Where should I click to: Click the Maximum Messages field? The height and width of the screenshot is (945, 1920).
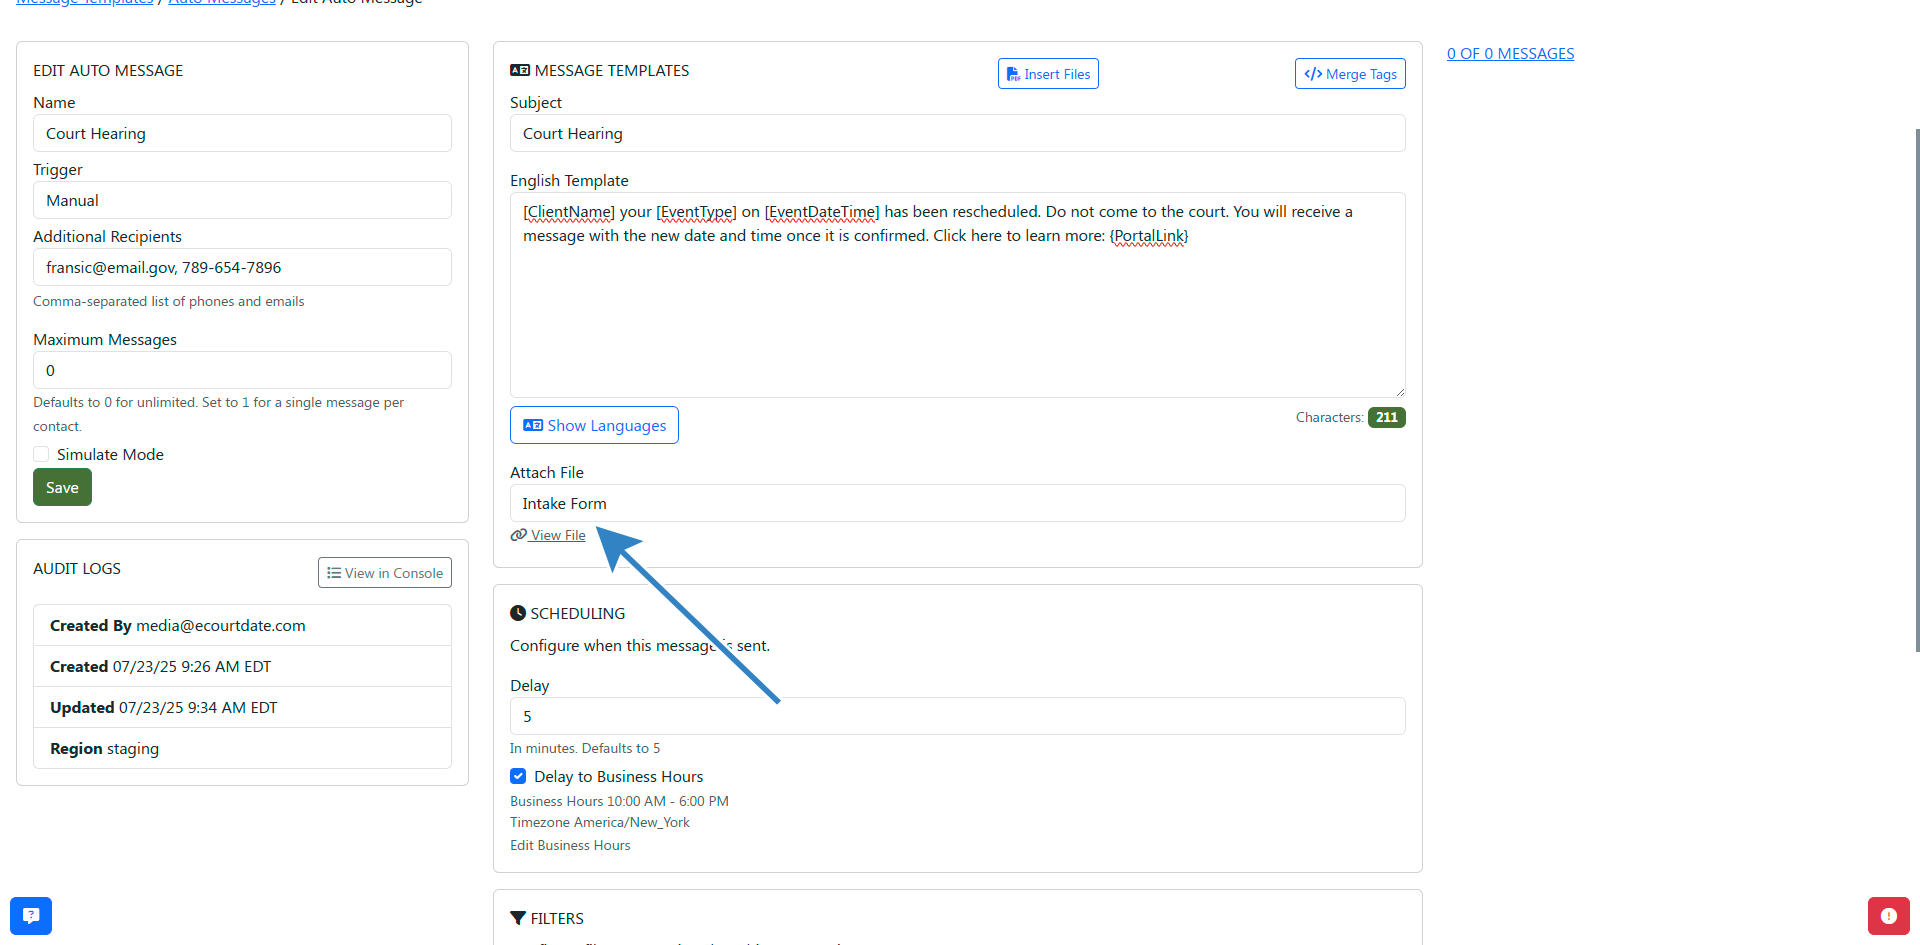pyautogui.click(x=242, y=370)
